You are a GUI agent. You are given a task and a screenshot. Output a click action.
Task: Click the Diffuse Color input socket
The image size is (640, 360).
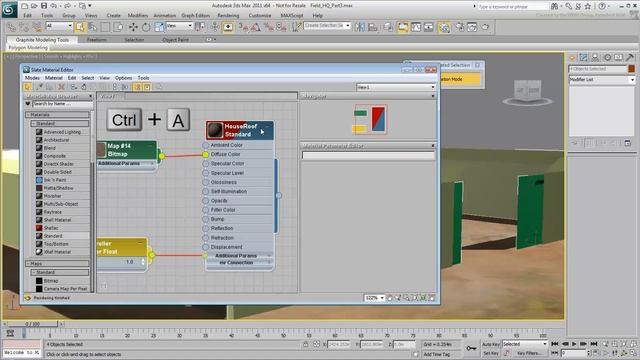tap(206, 154)
